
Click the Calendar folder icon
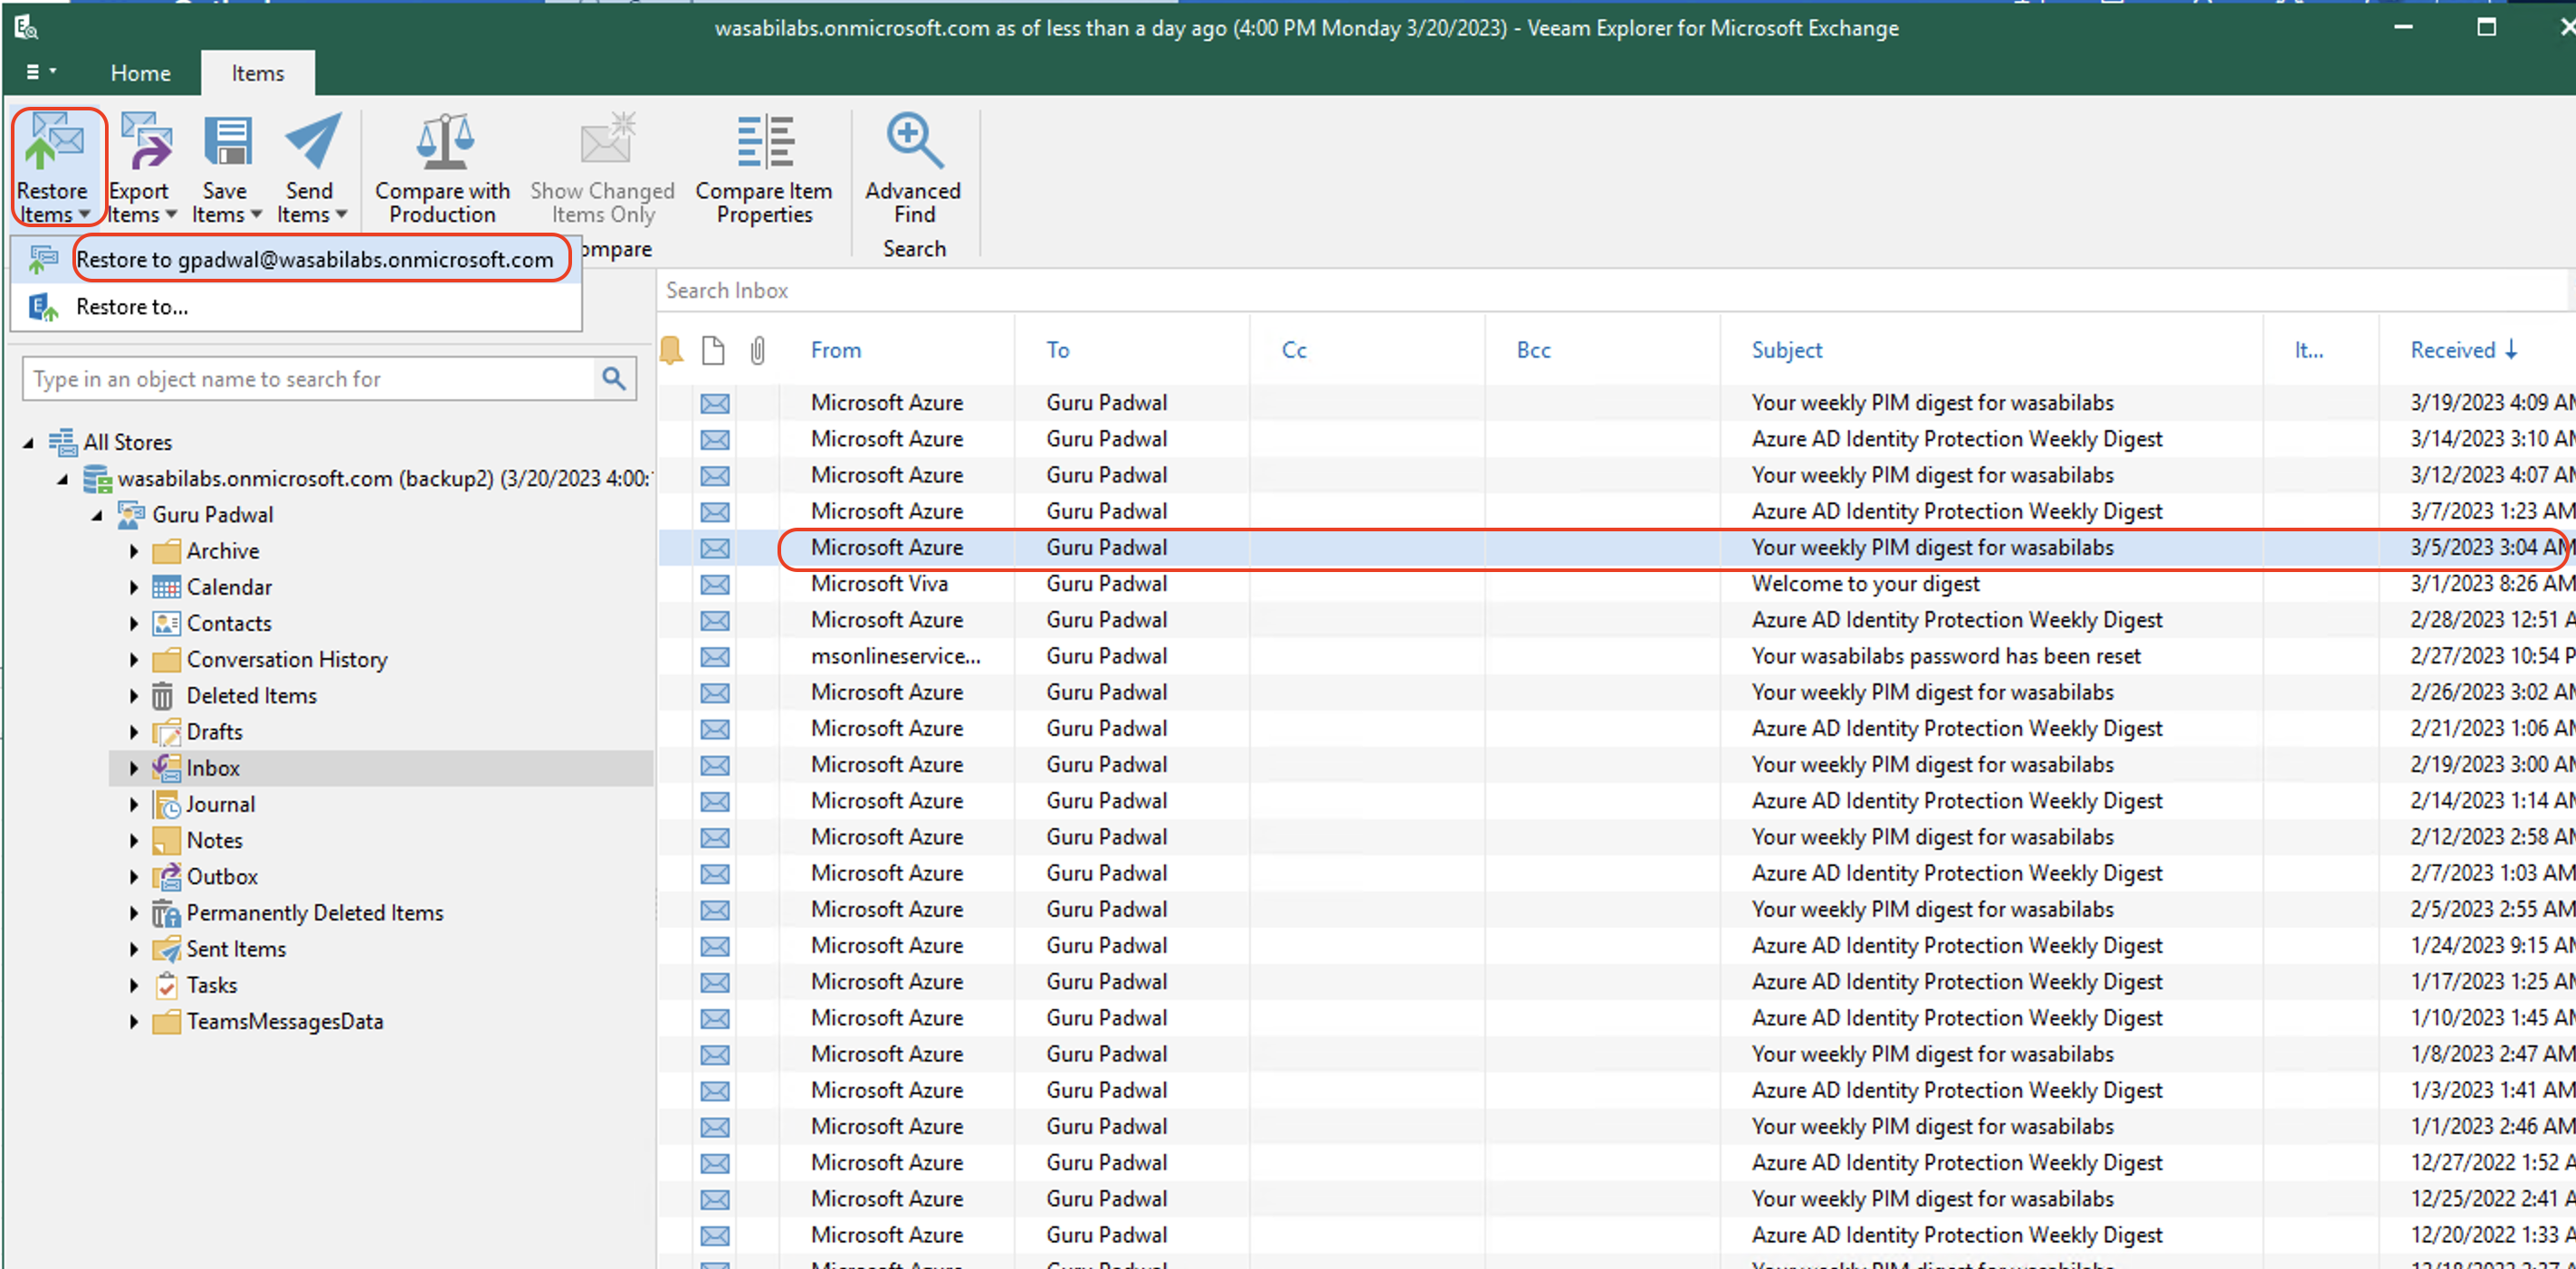(x=166, y=587)
